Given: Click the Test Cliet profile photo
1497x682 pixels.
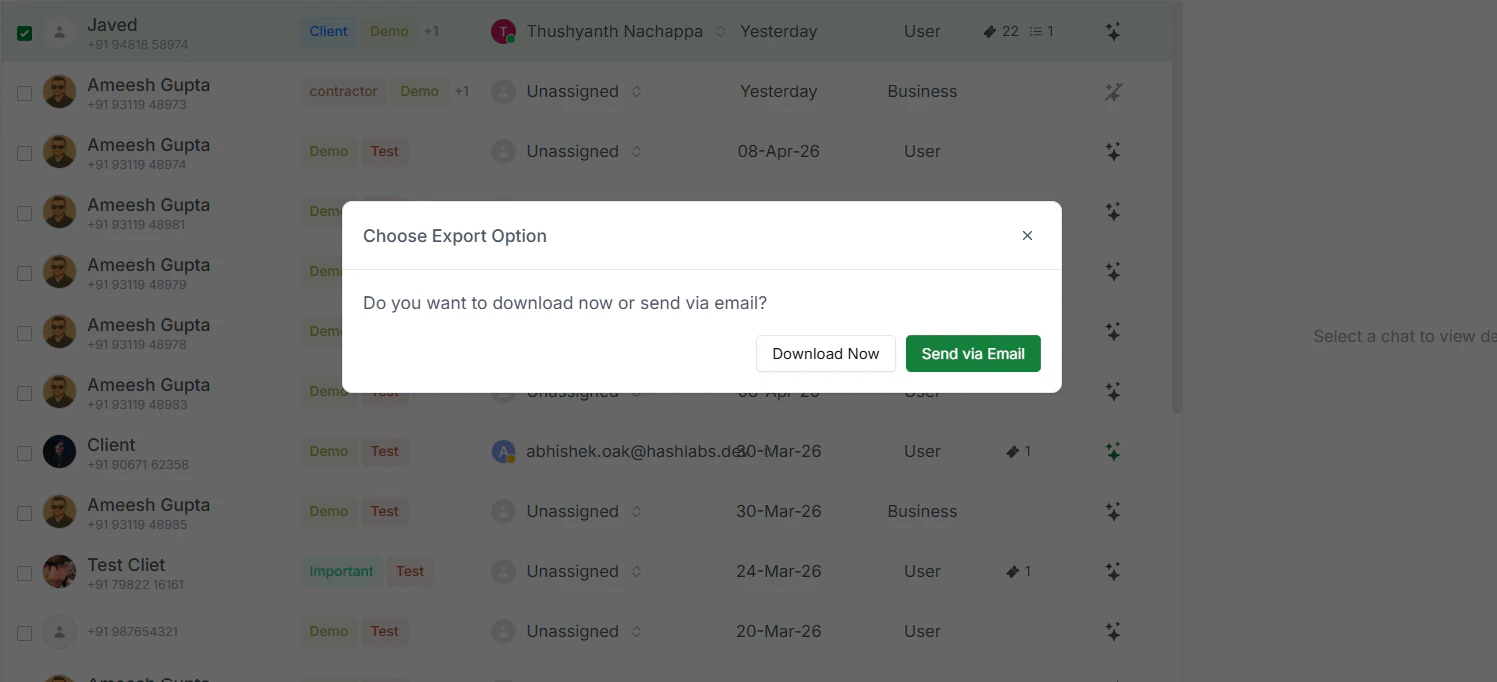Looking at the screenshot, I should 60,572.
